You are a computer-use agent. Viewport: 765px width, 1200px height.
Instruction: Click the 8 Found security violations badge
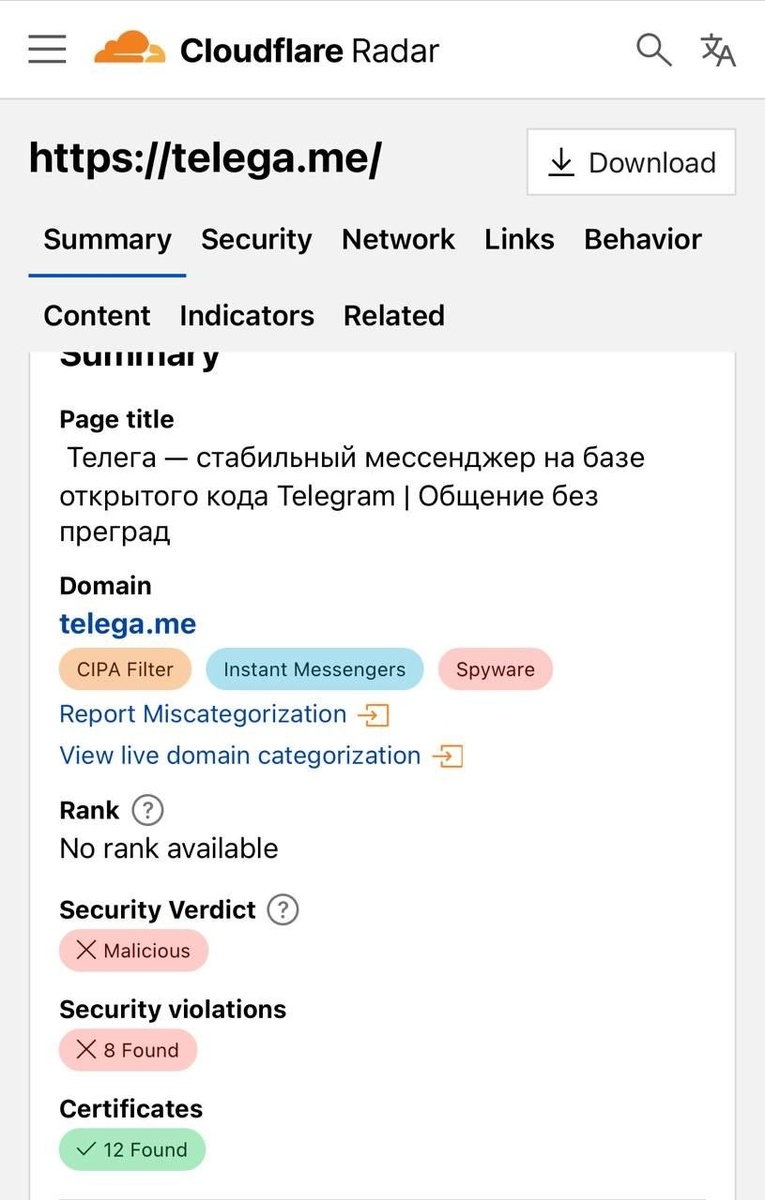point(128,1050)
